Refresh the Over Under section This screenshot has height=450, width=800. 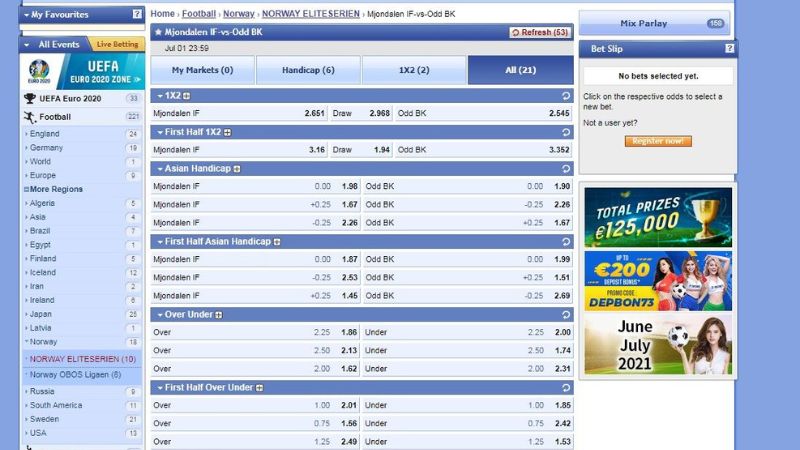[565, 315]
